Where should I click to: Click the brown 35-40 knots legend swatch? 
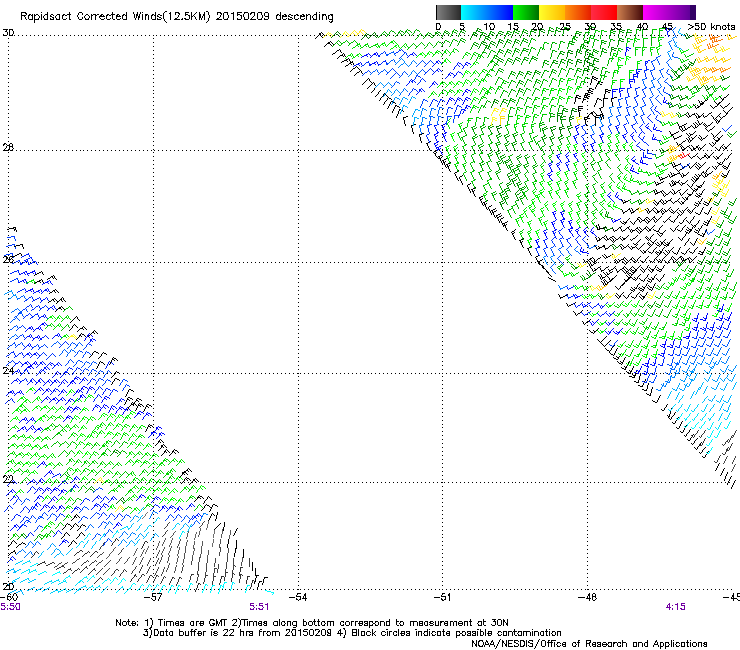630,12
